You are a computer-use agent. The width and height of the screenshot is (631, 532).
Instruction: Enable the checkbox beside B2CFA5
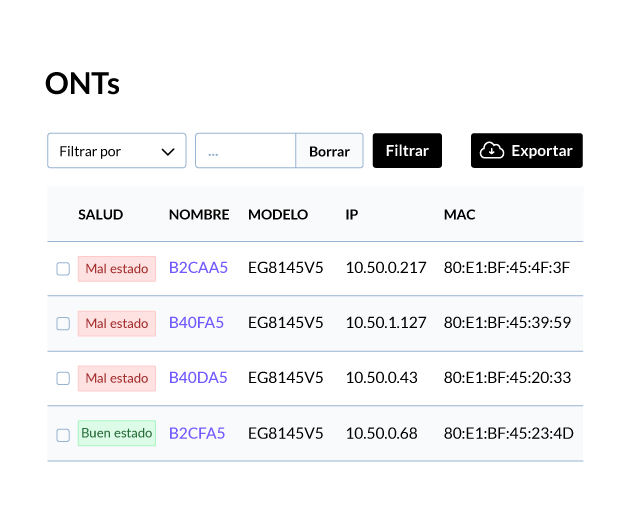tap(63, 435)
